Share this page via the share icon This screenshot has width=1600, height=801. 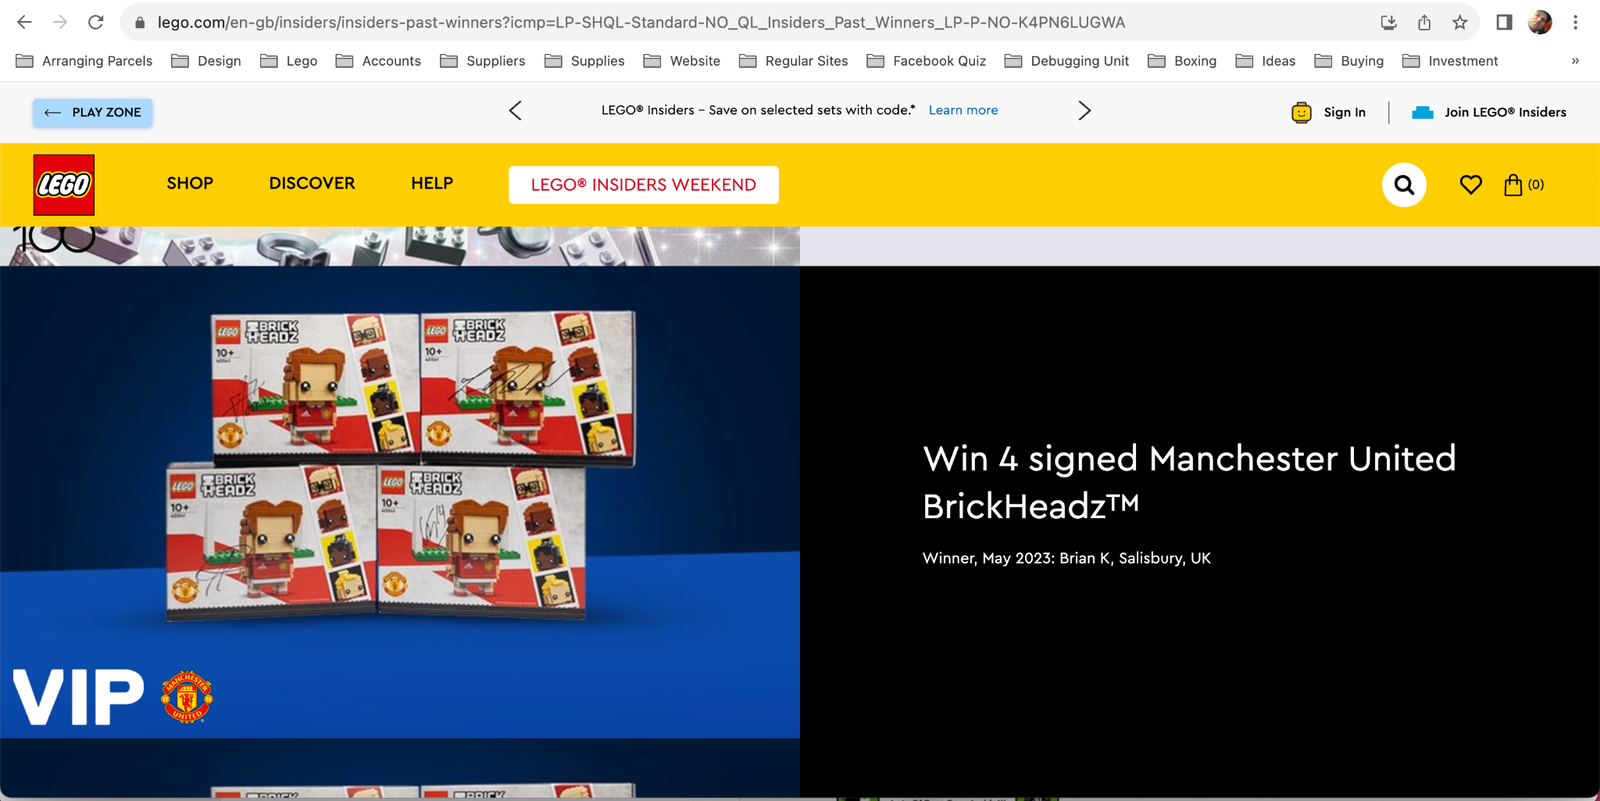pyautogui.click(x=1424, y=22)
